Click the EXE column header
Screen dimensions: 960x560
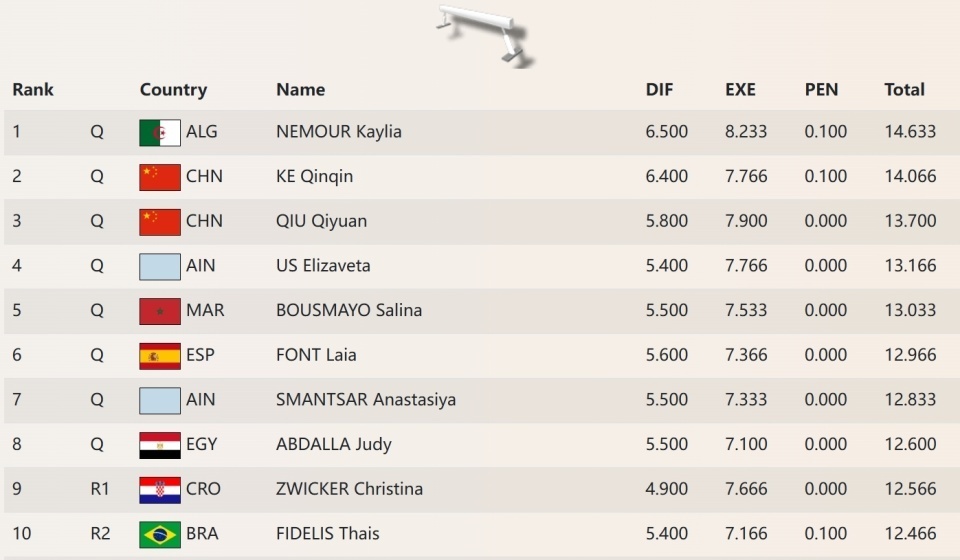coord(741,90)
